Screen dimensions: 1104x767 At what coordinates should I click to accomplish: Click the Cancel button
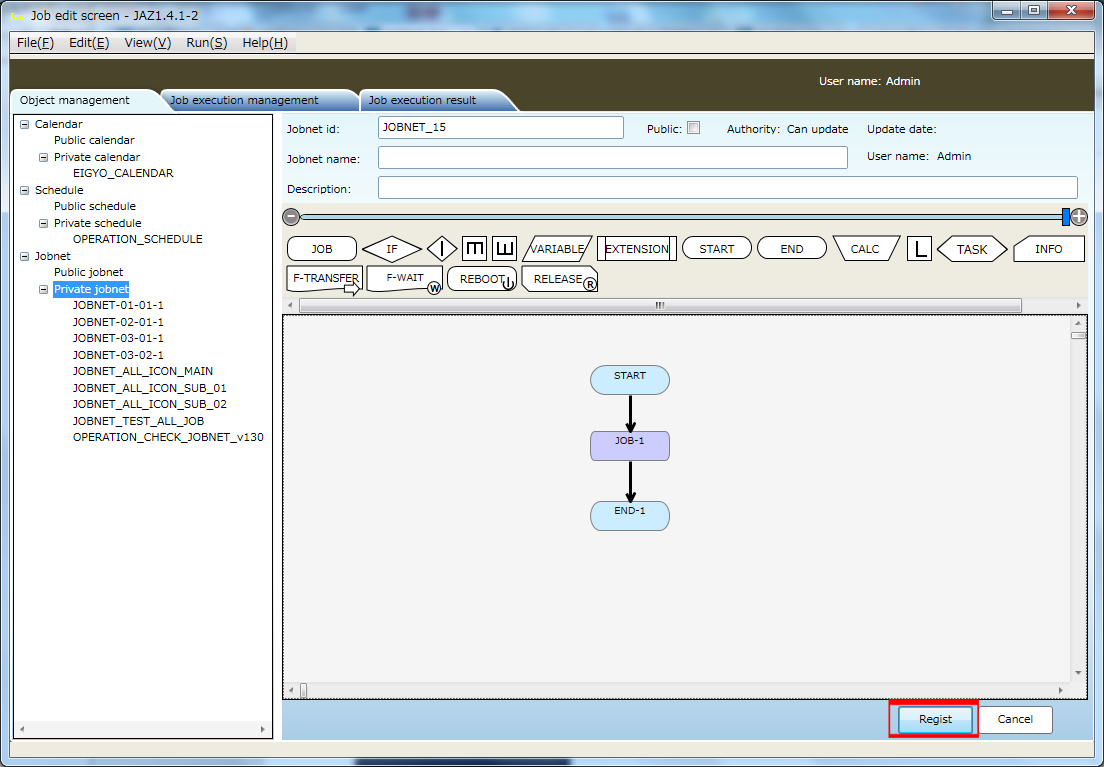point(1015,719)
